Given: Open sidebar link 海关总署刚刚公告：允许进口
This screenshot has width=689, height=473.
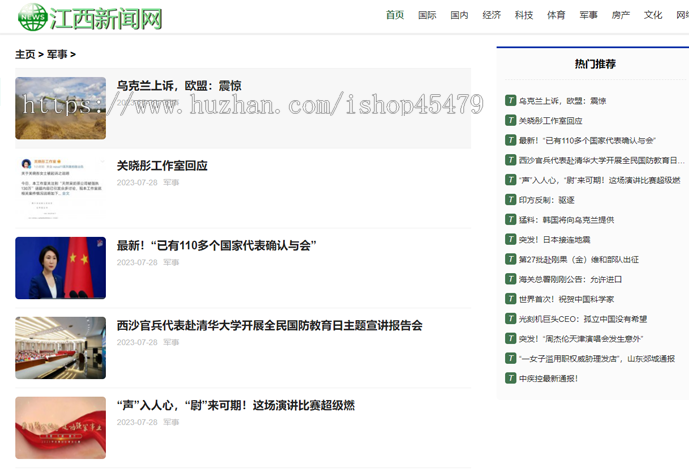Looking at the screenshot, I should click(570, 279).
